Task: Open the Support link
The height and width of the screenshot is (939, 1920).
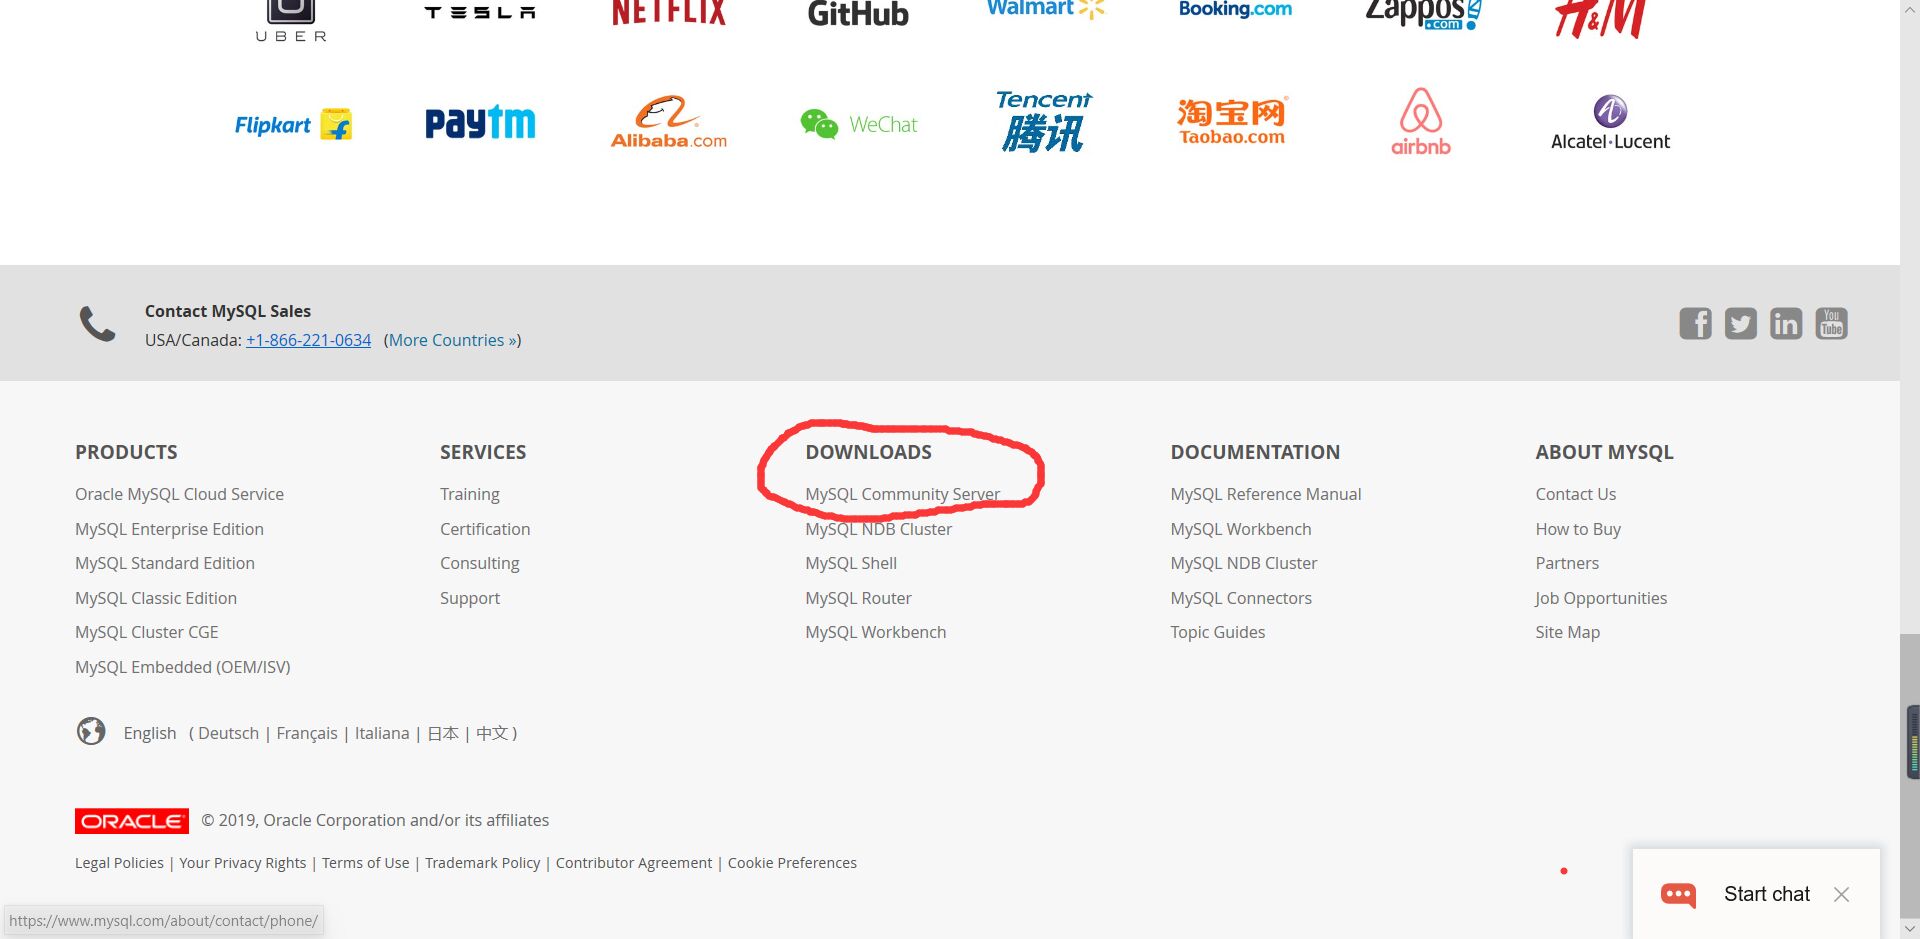Action: [469, 598]
